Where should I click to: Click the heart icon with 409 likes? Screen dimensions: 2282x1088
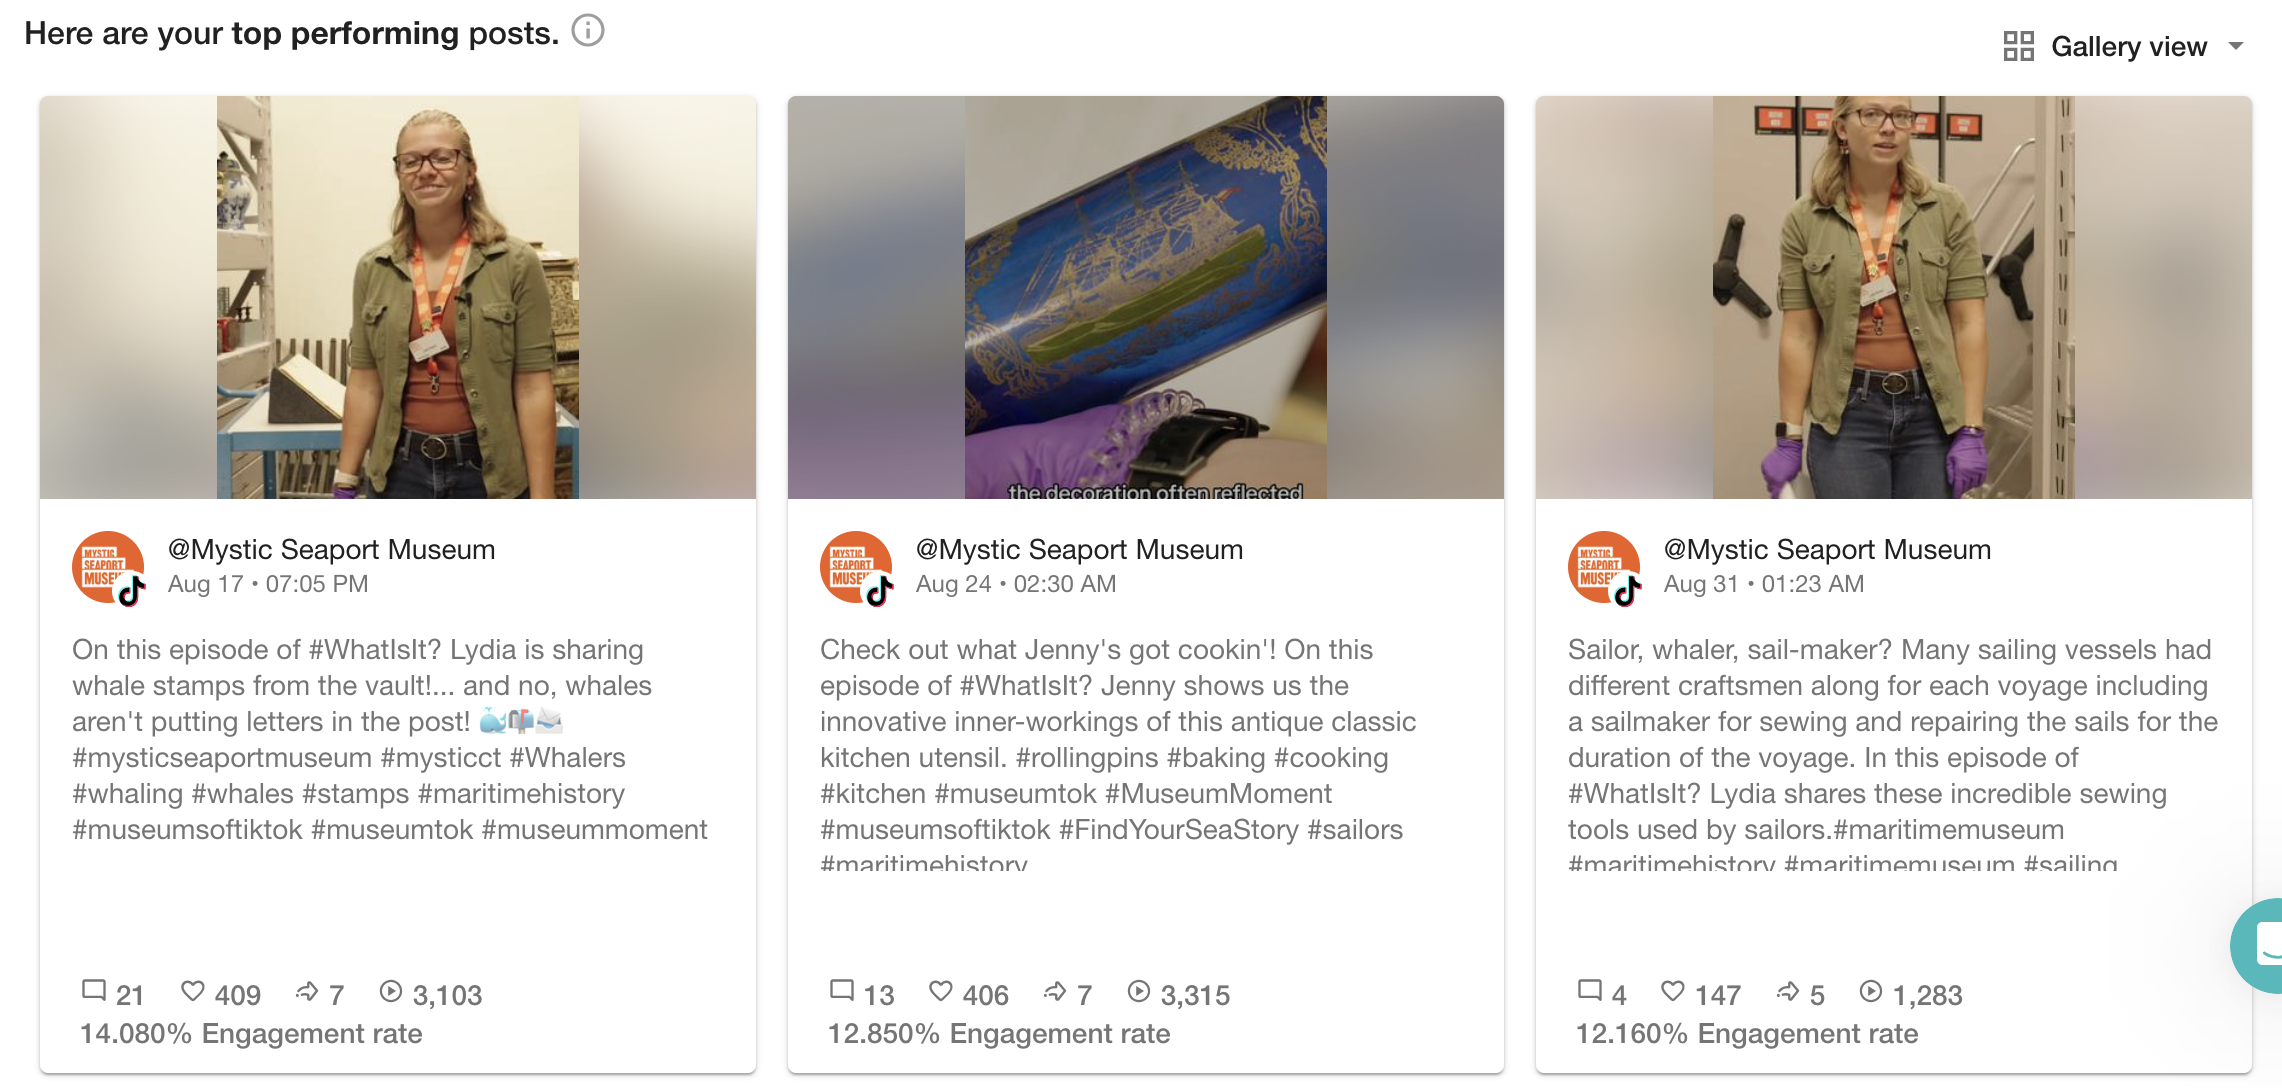coord(193,991)
